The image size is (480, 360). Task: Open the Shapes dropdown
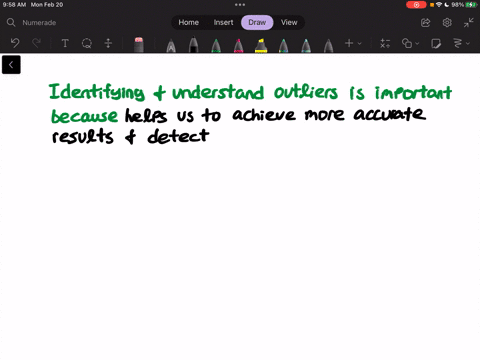point(410,43)
